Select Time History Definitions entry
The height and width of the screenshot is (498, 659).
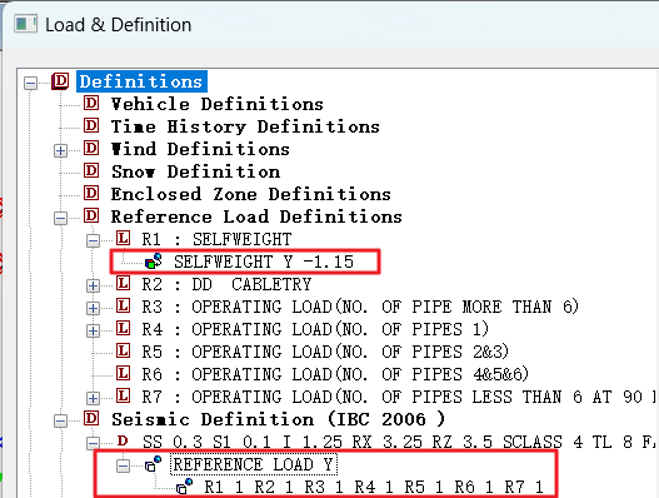tap(245, 126)
